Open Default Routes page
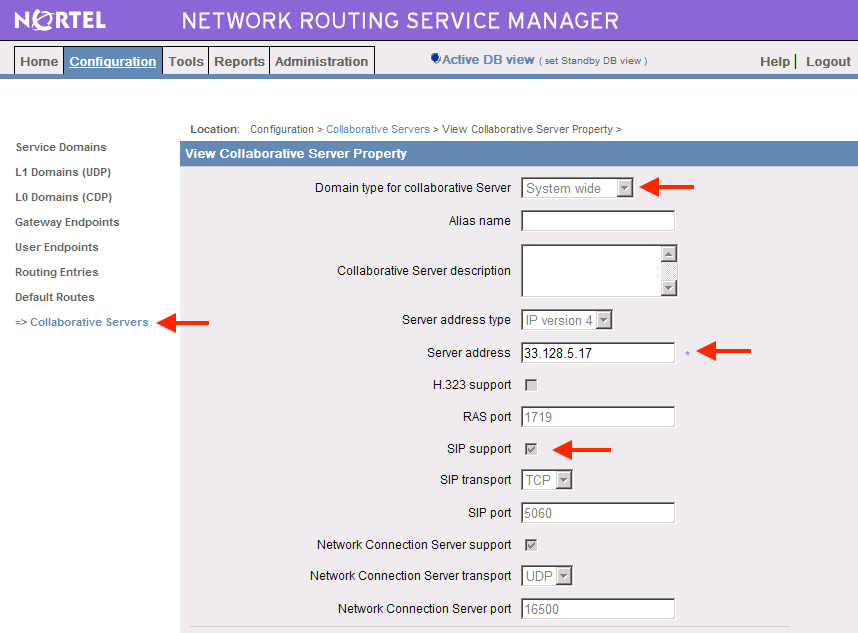The width and height of the screenshot is (858, 633). click(x=55, y=297)
